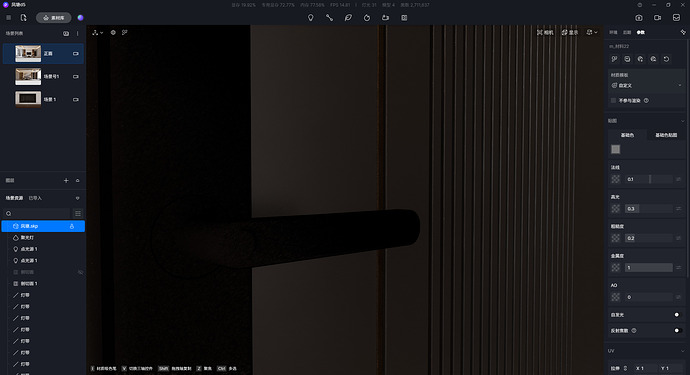The width and height of the screenshot is (690, 375).
Task: Add a new scene camera in scene list
Action: [x=66, y=33]
